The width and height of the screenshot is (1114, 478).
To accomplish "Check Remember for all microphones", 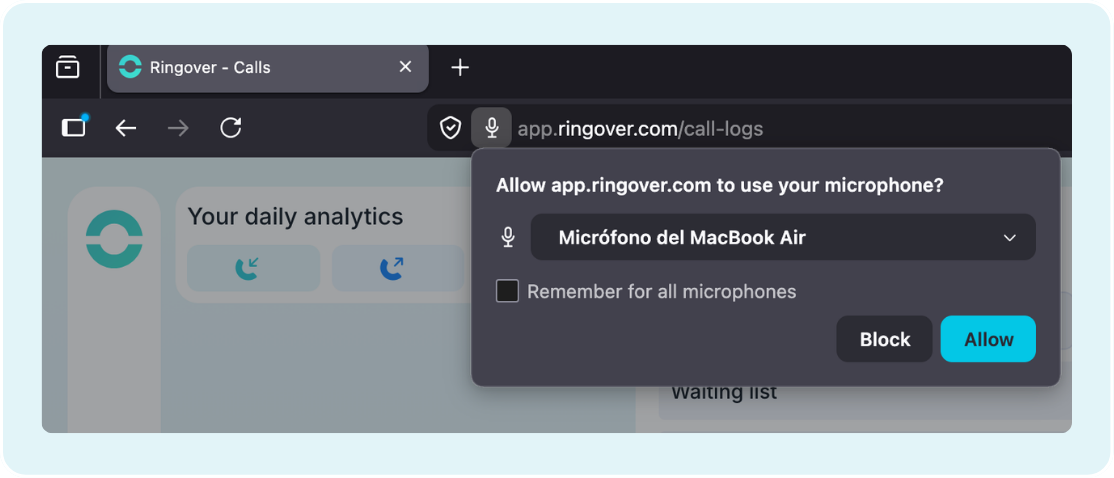I will (x=508, y=292).
